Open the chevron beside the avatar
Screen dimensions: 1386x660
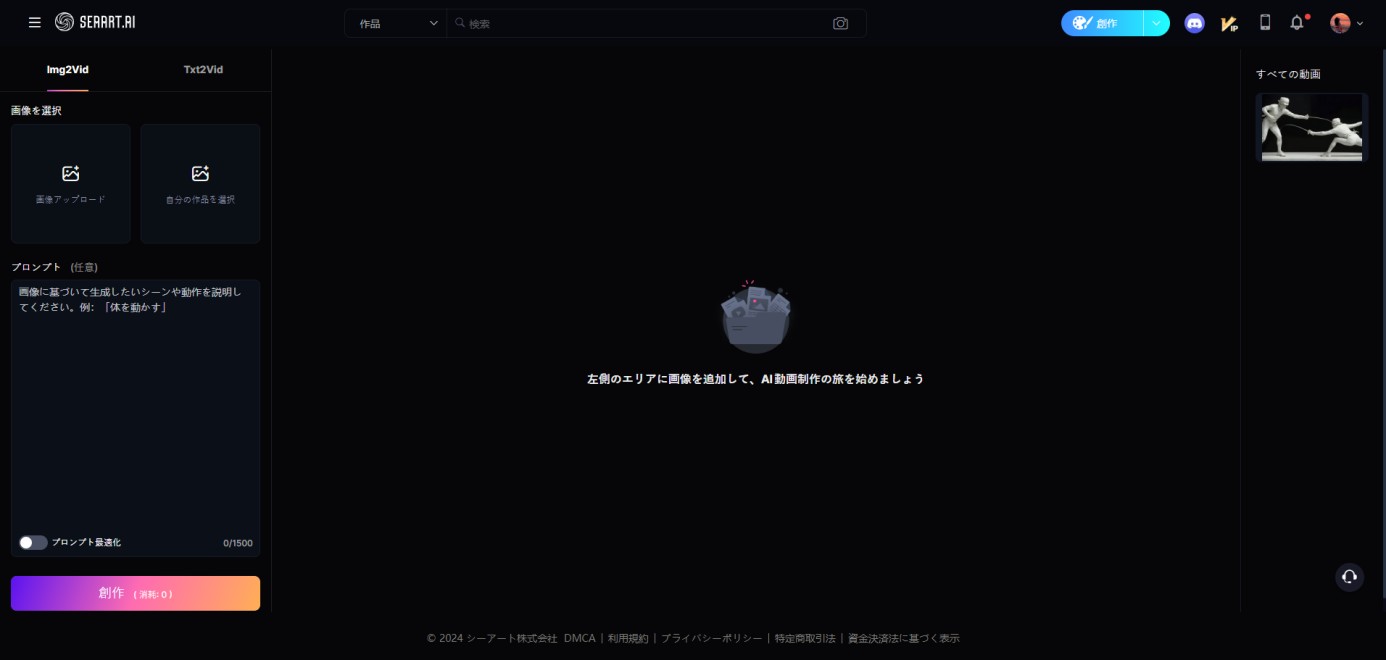click(x=1359, y=22)
